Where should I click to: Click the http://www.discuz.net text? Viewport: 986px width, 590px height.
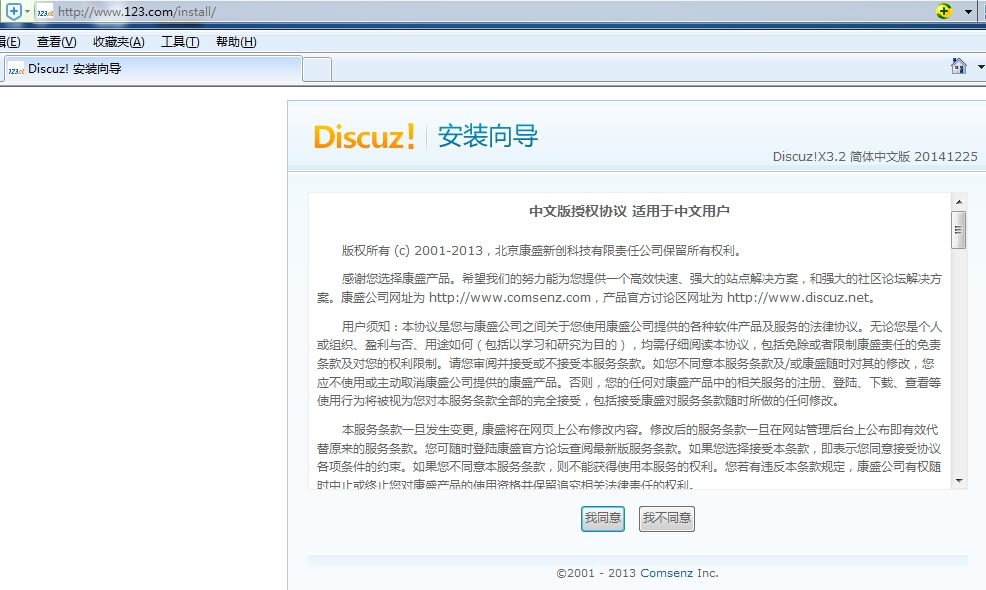click(798, 298)
